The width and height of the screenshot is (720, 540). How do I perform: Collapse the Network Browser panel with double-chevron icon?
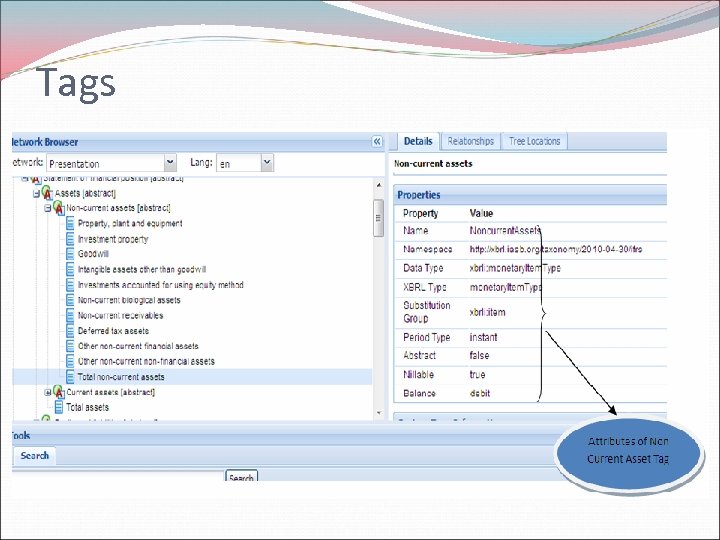click(377, 141)
